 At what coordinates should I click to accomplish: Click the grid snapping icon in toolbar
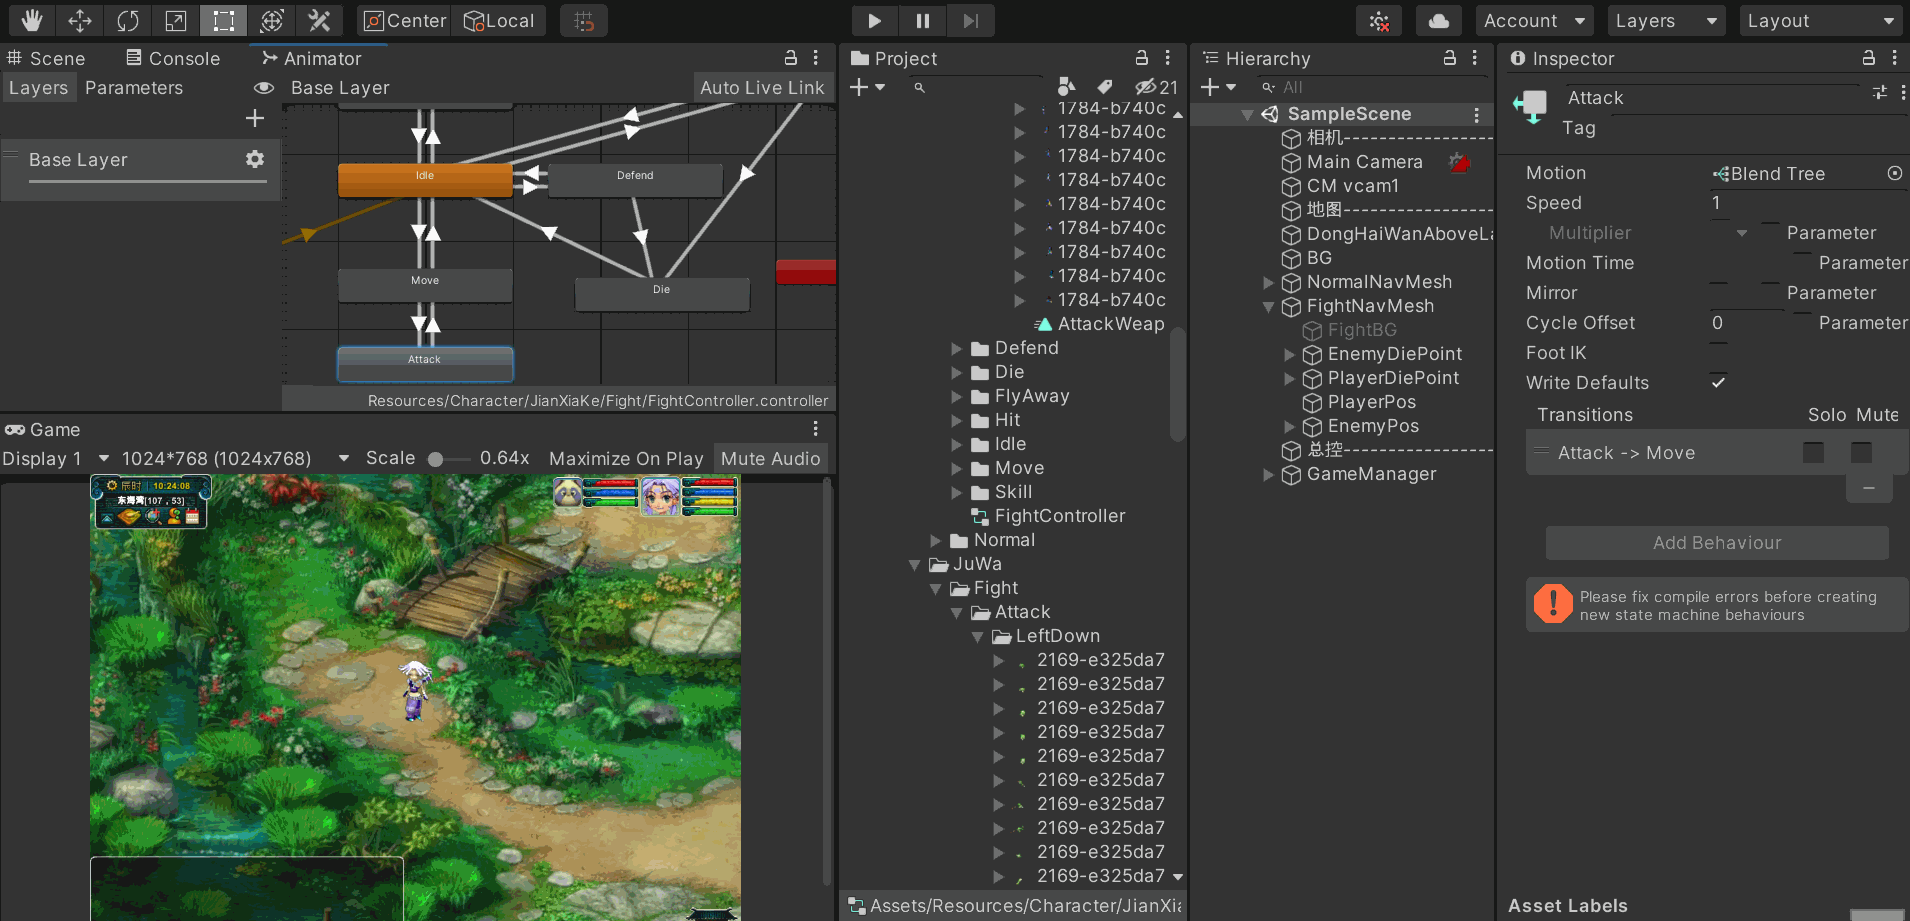tap(584, 20)
